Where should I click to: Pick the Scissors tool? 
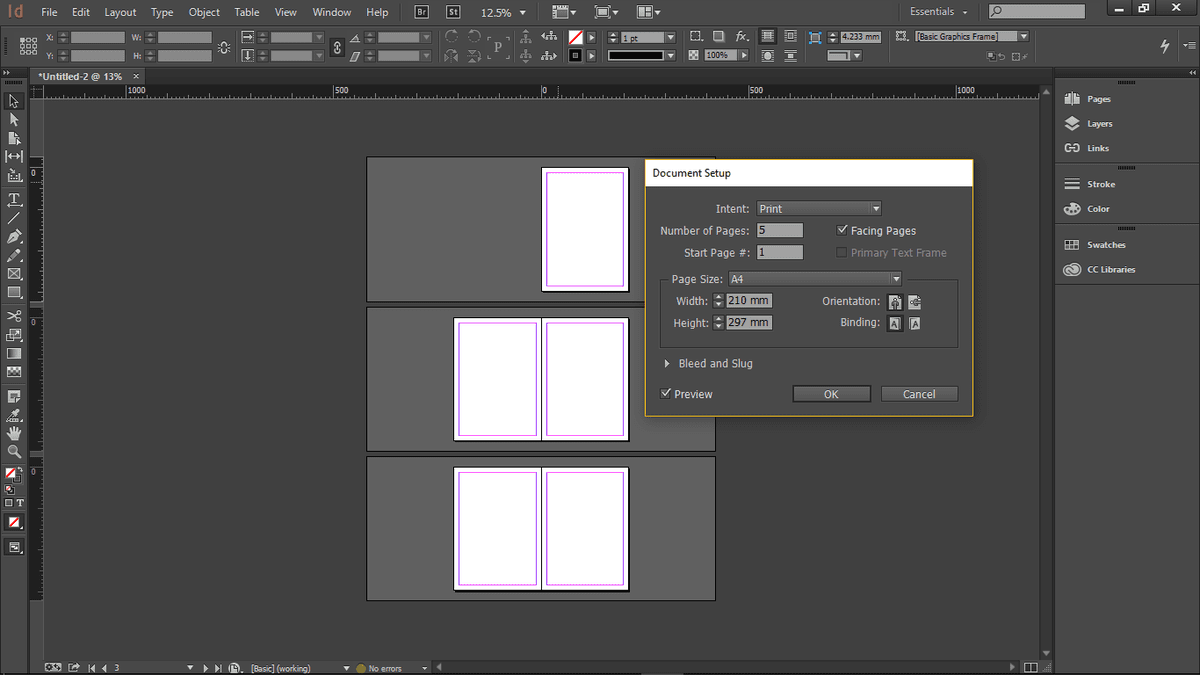tap(15, 316)
